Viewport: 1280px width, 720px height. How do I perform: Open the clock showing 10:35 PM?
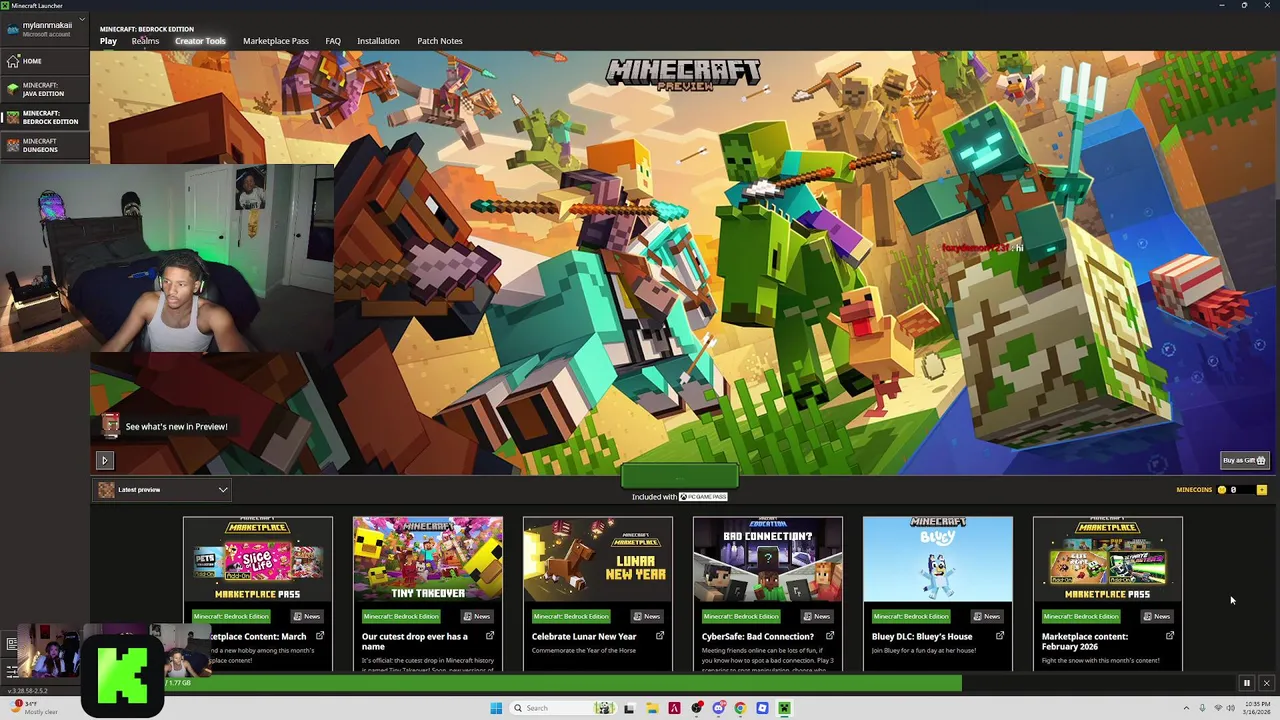click(x=1257, y=708)
